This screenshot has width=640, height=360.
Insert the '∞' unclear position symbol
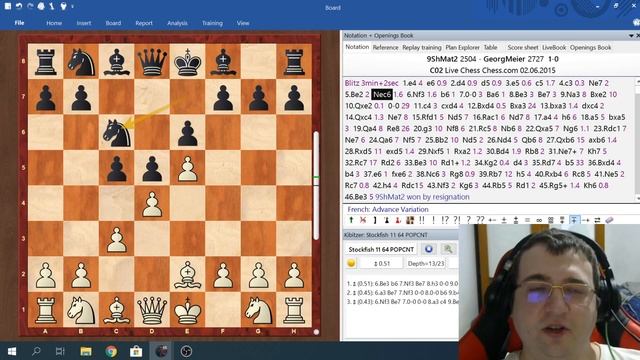click(x=539, y=220)
